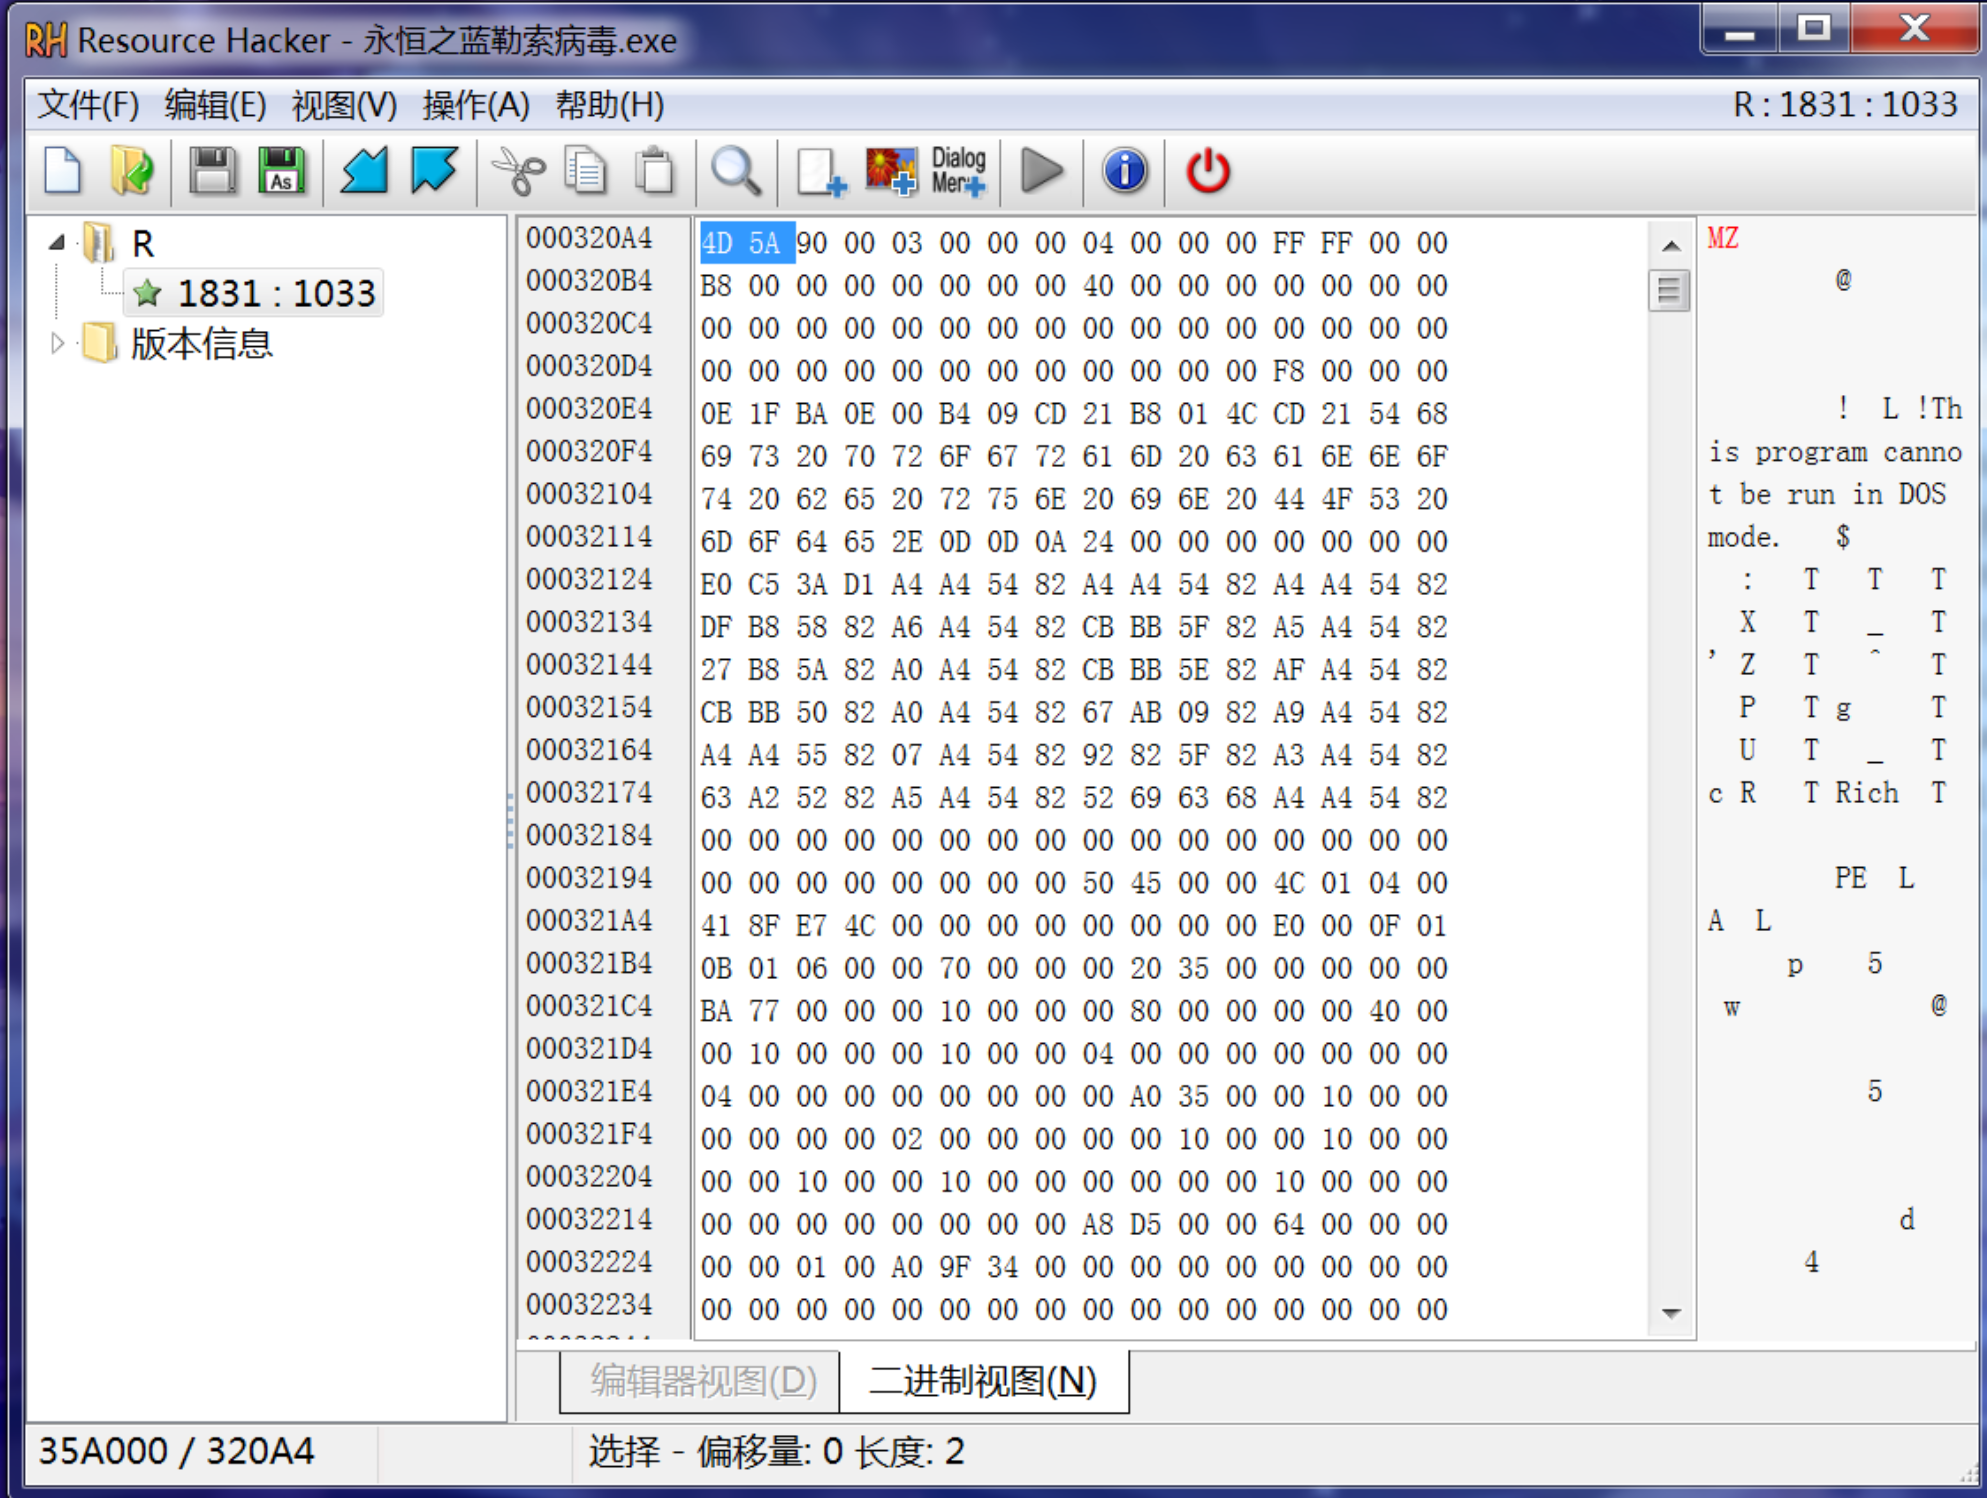
Task: Switch to 编辑器视图(D) tab
Action: 703,1381
